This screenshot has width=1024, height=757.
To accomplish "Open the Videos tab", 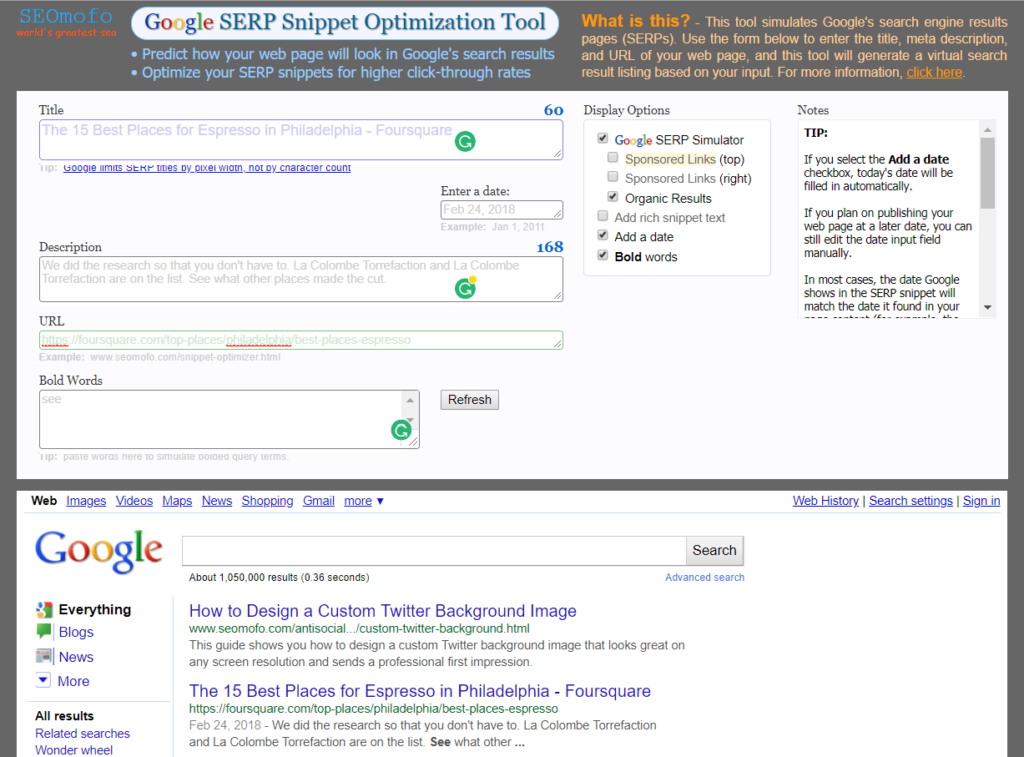I will [134, 501].
